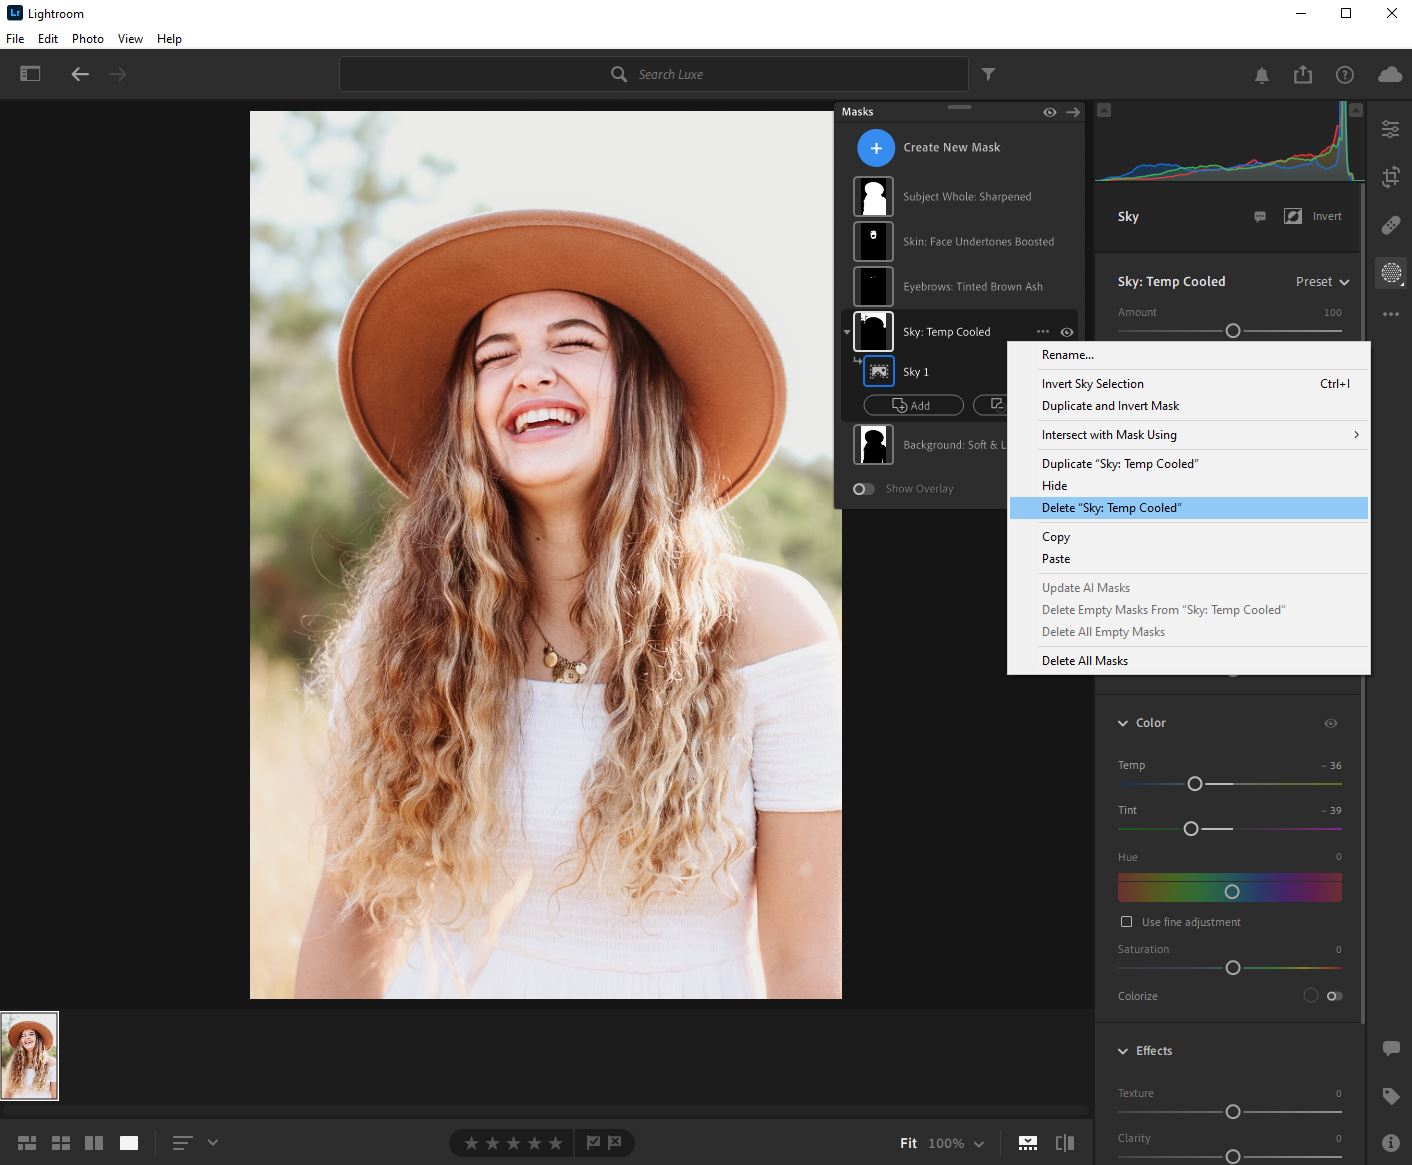Click Create New Mask button
This screenshot has height=1165, width=1412.
pos(876,148)
